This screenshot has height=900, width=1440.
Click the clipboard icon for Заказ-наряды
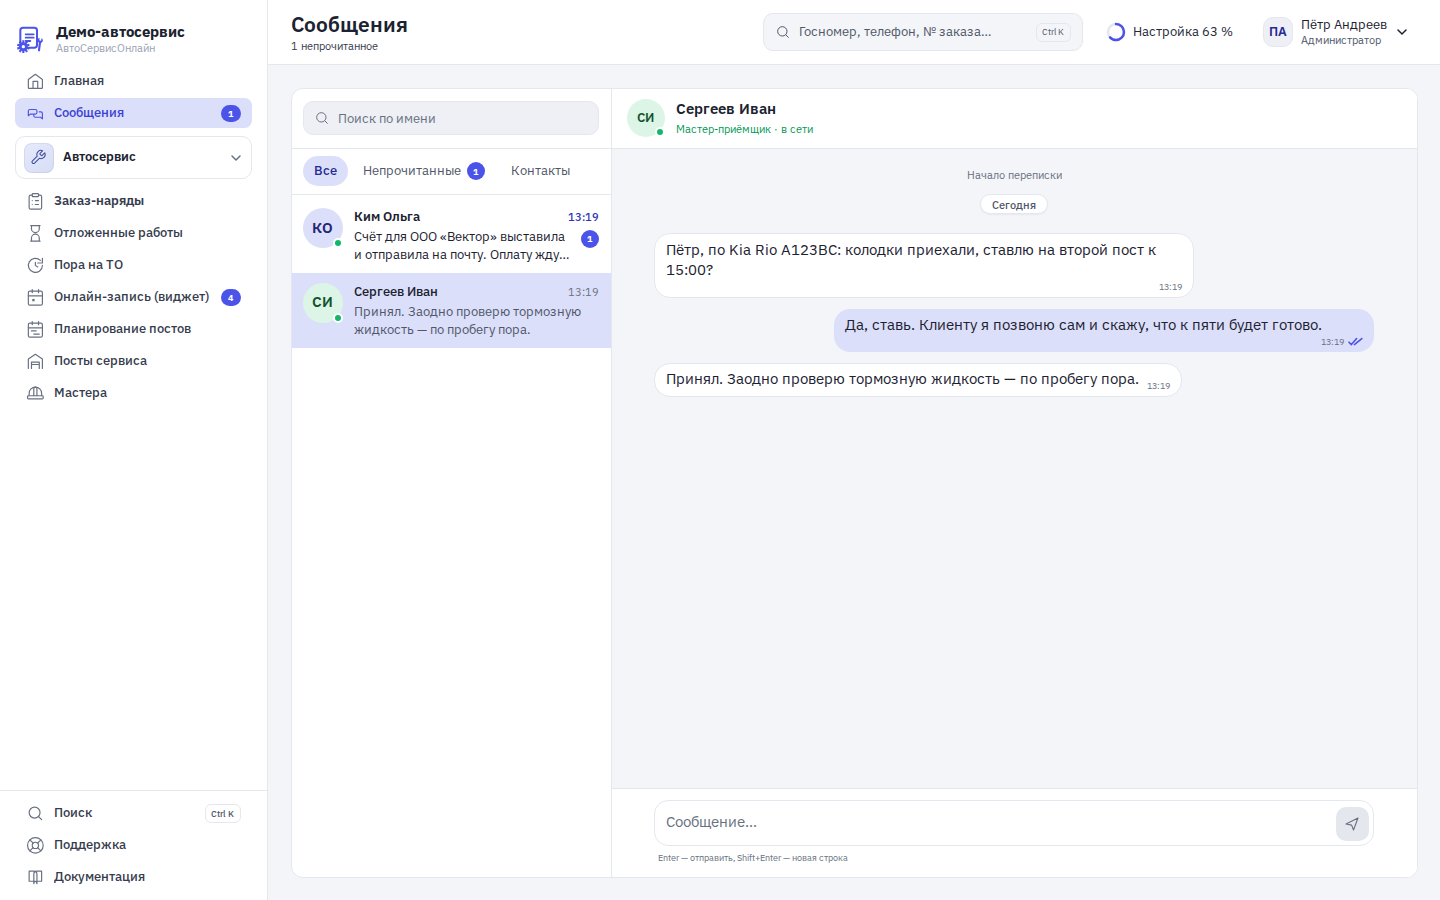pyautogui.click(x=35, y=201)
